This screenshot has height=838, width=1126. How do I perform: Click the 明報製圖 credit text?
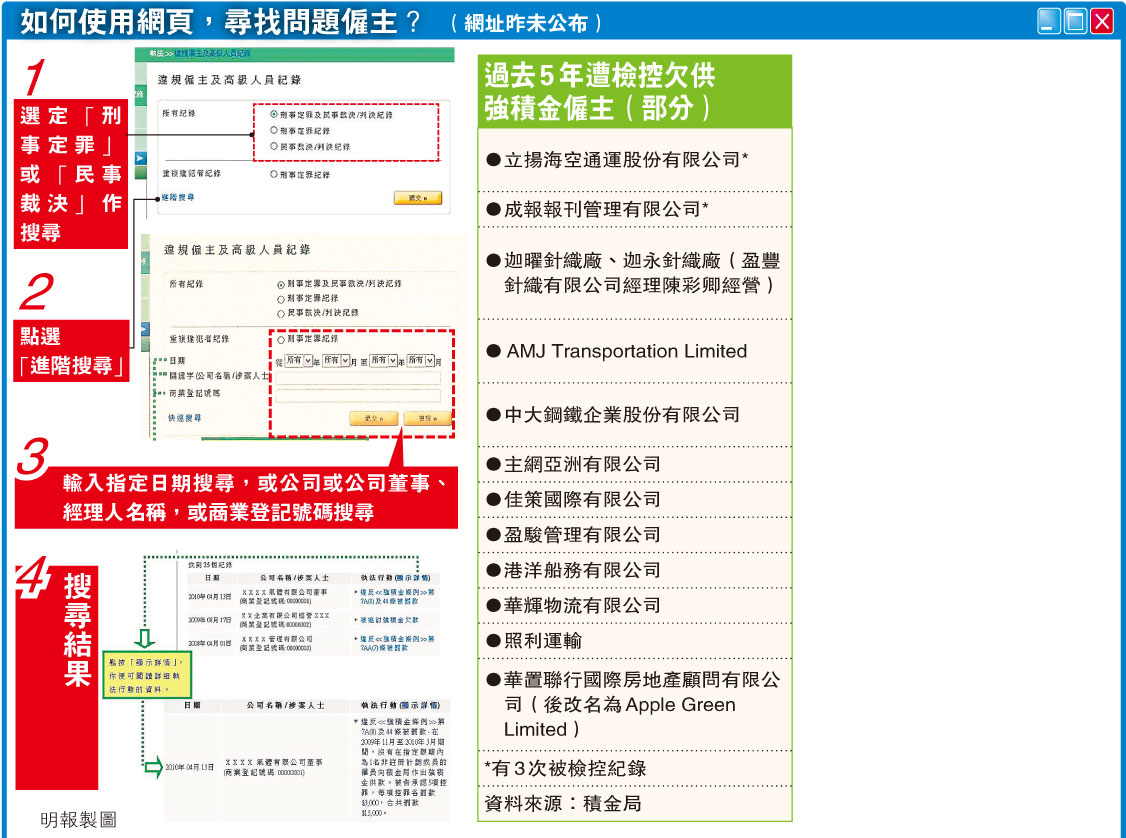pyautogui.click(x=78, y=819)
